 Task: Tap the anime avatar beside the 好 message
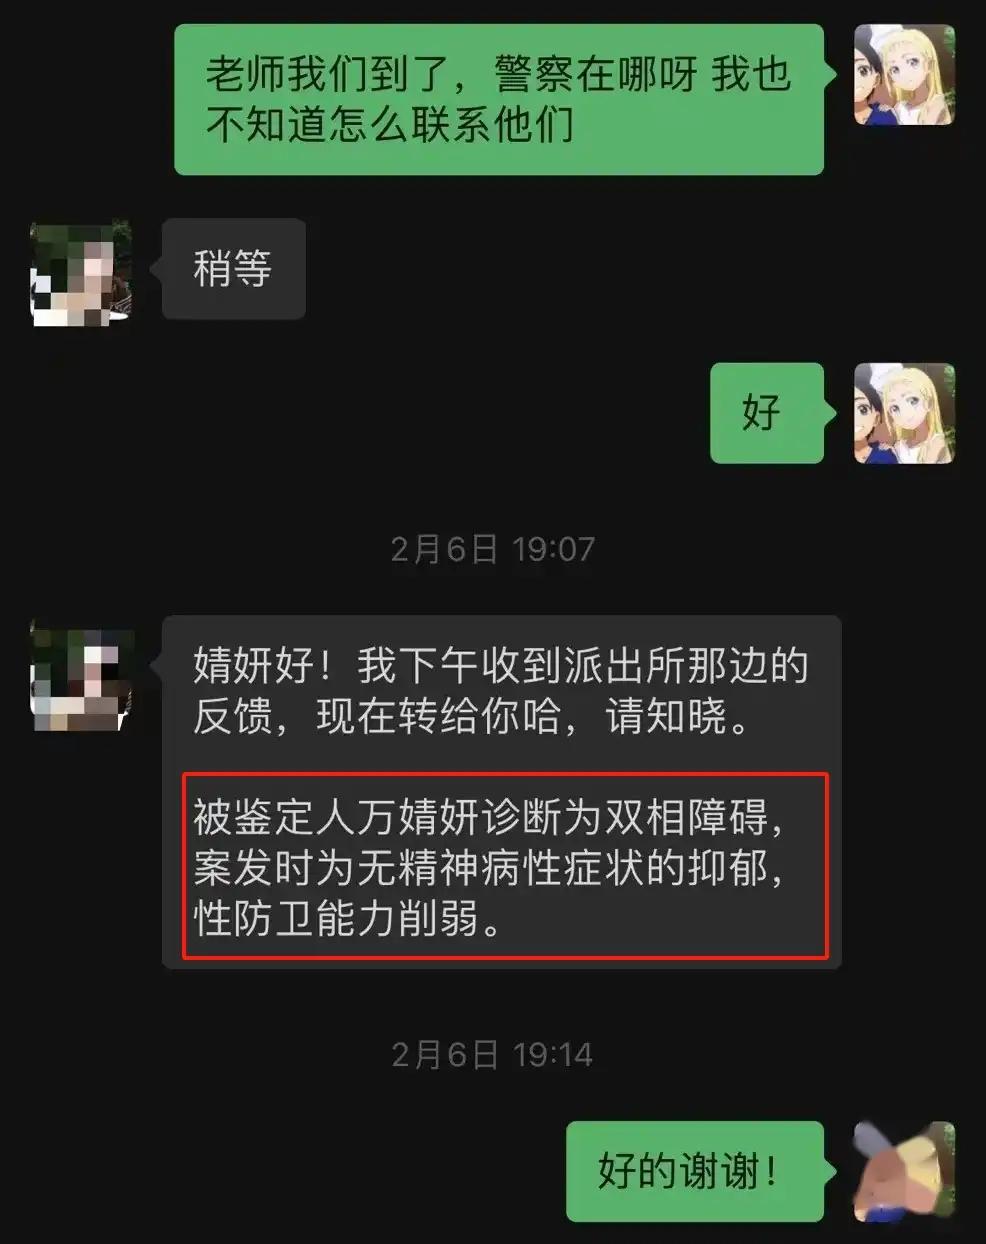904,413
